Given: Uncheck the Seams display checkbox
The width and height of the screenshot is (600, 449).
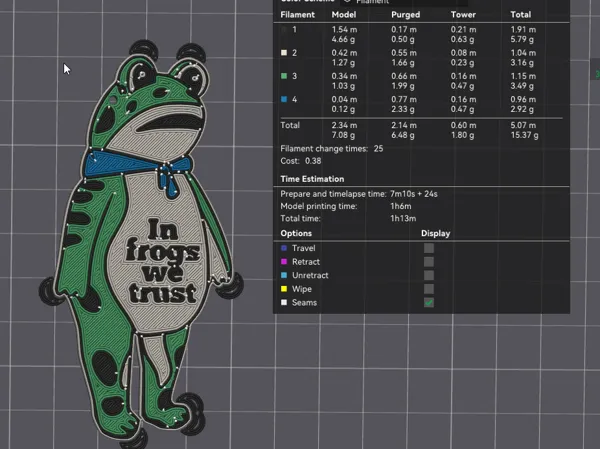Looking at the screenshot, I should 429,302.
